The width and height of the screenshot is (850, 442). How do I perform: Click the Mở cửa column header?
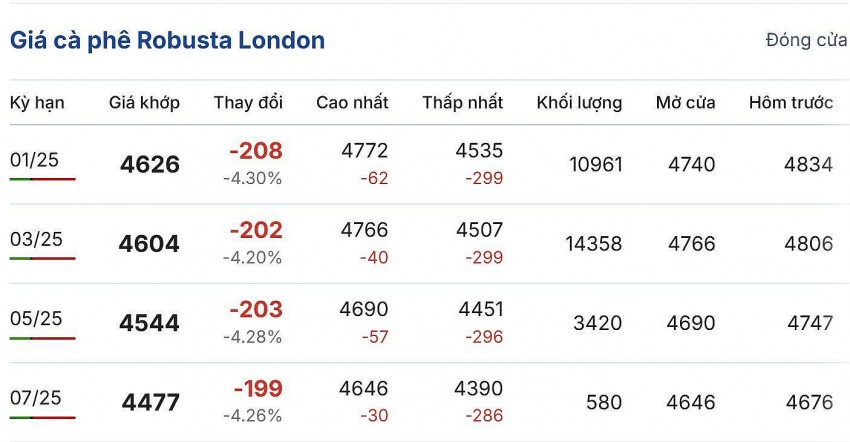point(685,103)
